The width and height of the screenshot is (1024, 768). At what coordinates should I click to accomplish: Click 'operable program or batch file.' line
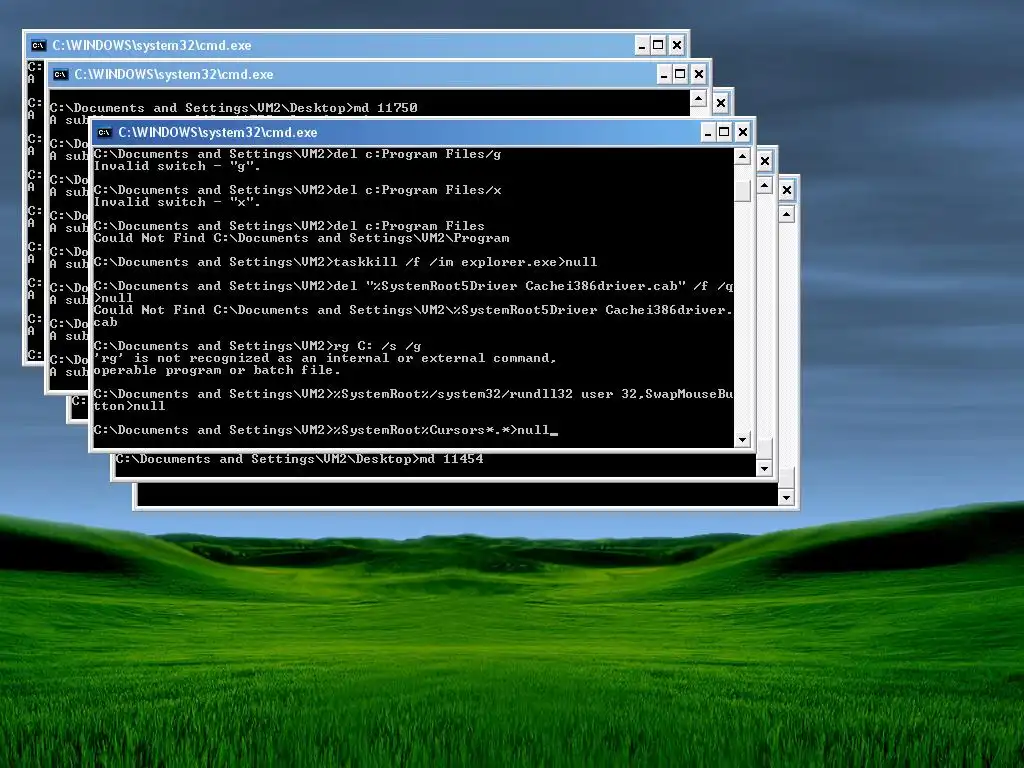tap(217, 370)
